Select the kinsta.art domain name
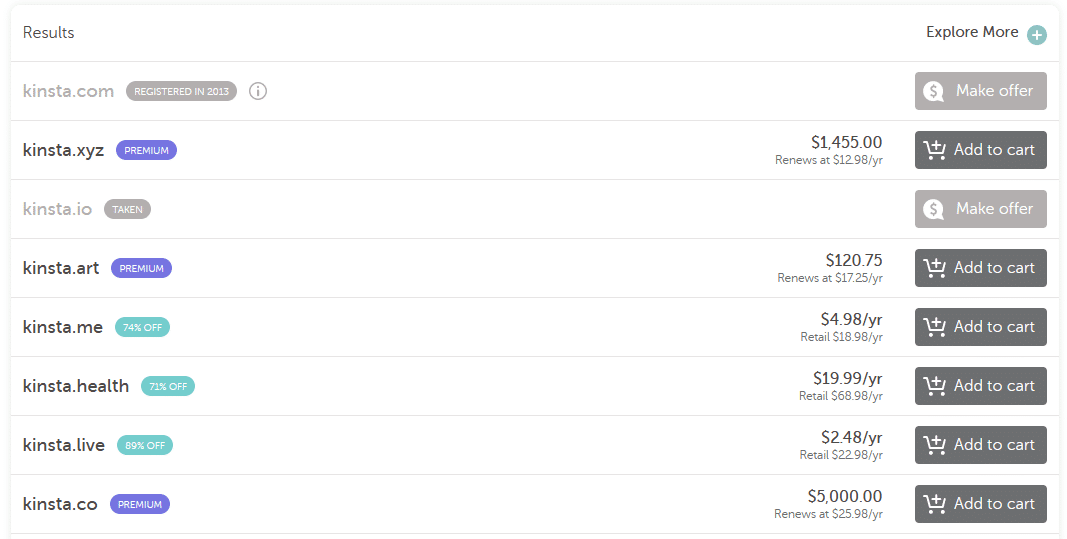Image resolution: width=1067 pixels, height=539 pixels. pos(61,268)
